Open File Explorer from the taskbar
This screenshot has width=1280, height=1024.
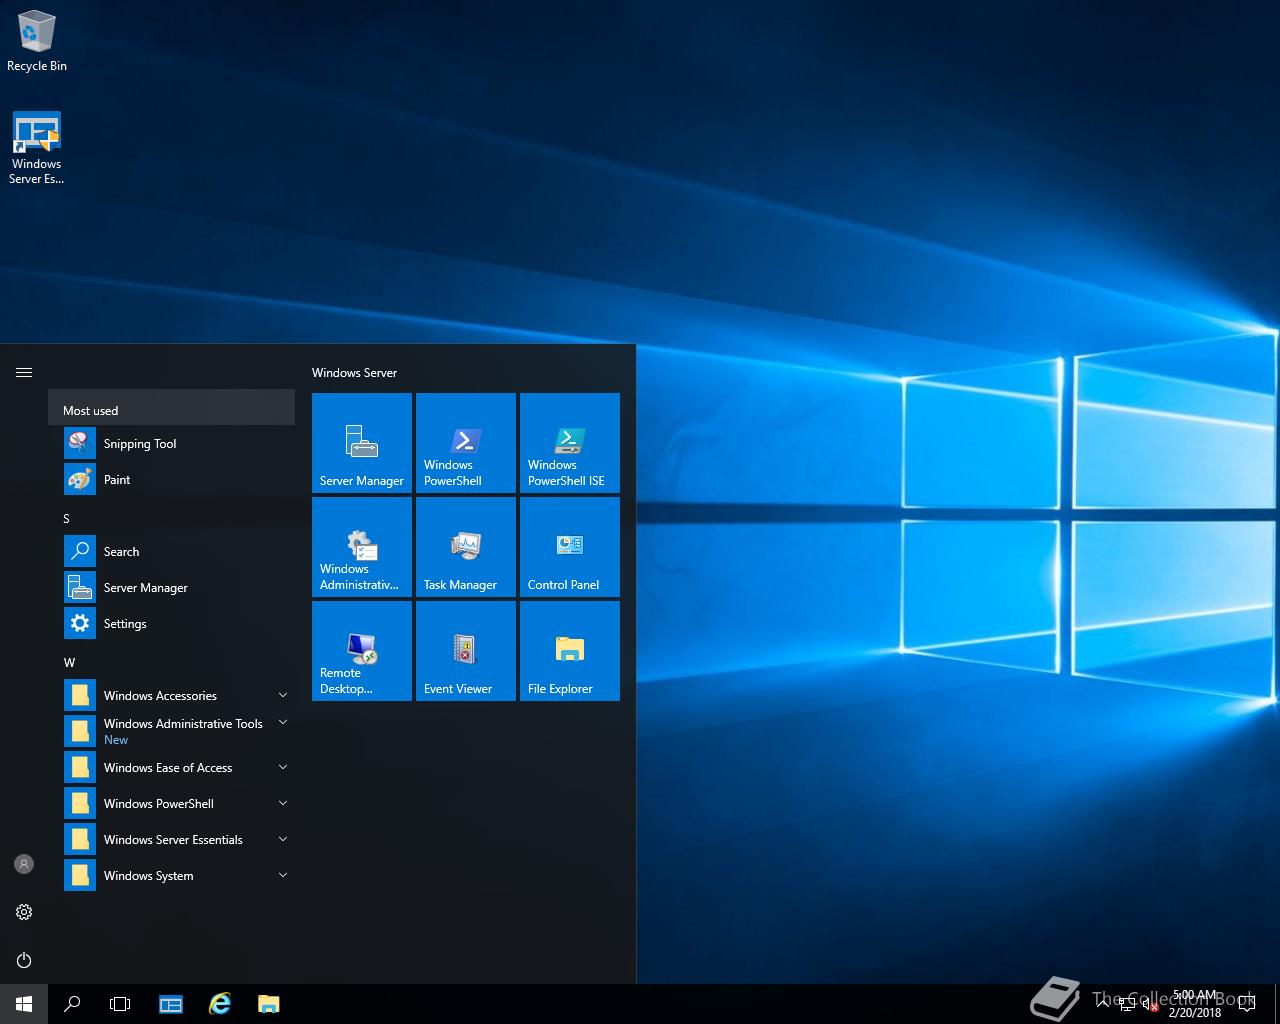pyautogui.click(x=268, y=1004)
